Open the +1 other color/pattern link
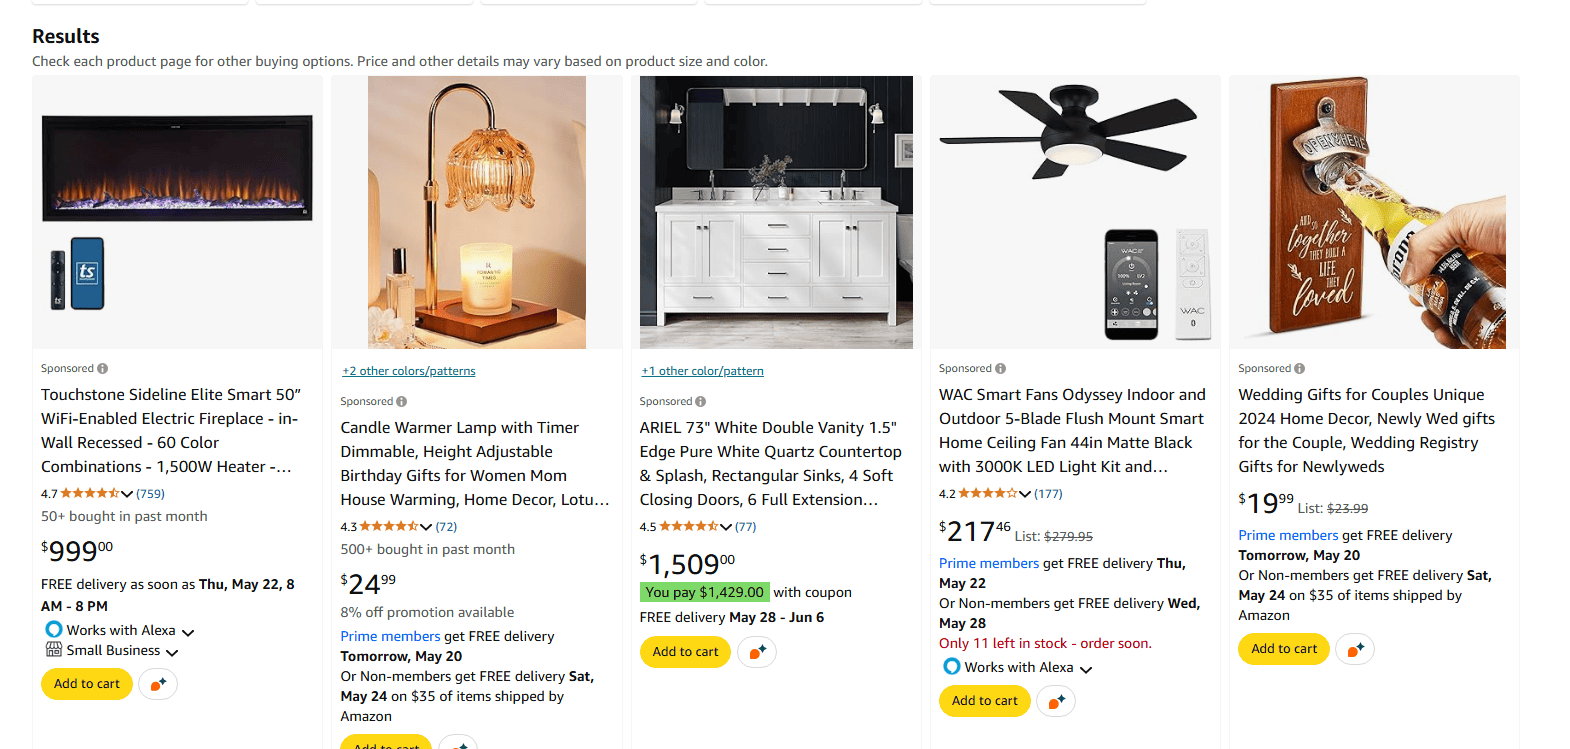Screen dimensions: 1570x749 coord(702,371)
